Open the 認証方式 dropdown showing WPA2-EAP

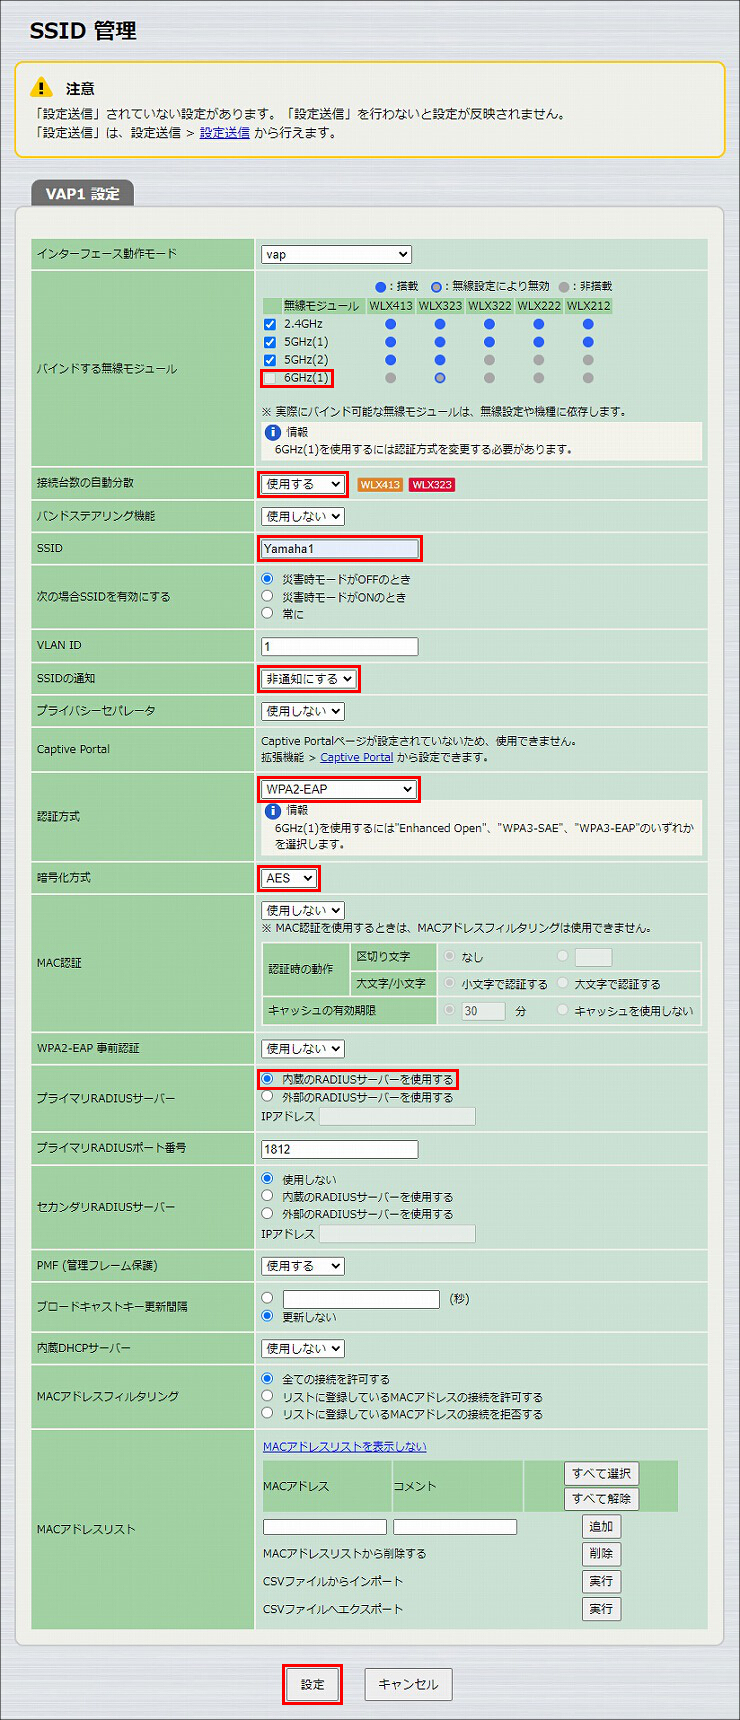pyautogui.click(x=339, y=789)
